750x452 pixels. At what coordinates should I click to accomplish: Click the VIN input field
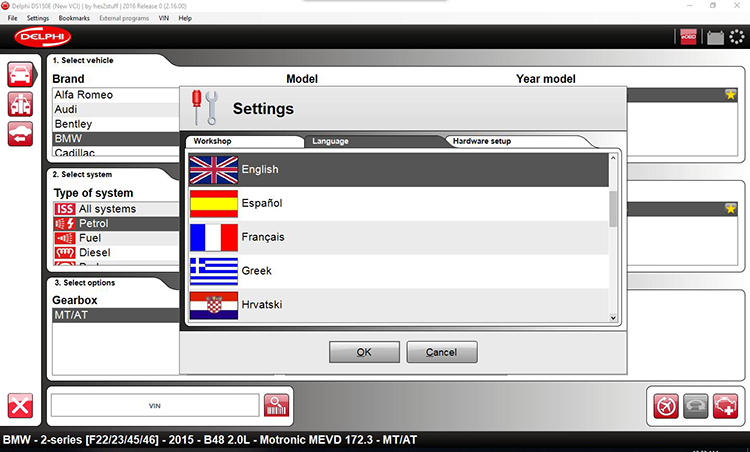pyautogui.click(x=155, y=406)
